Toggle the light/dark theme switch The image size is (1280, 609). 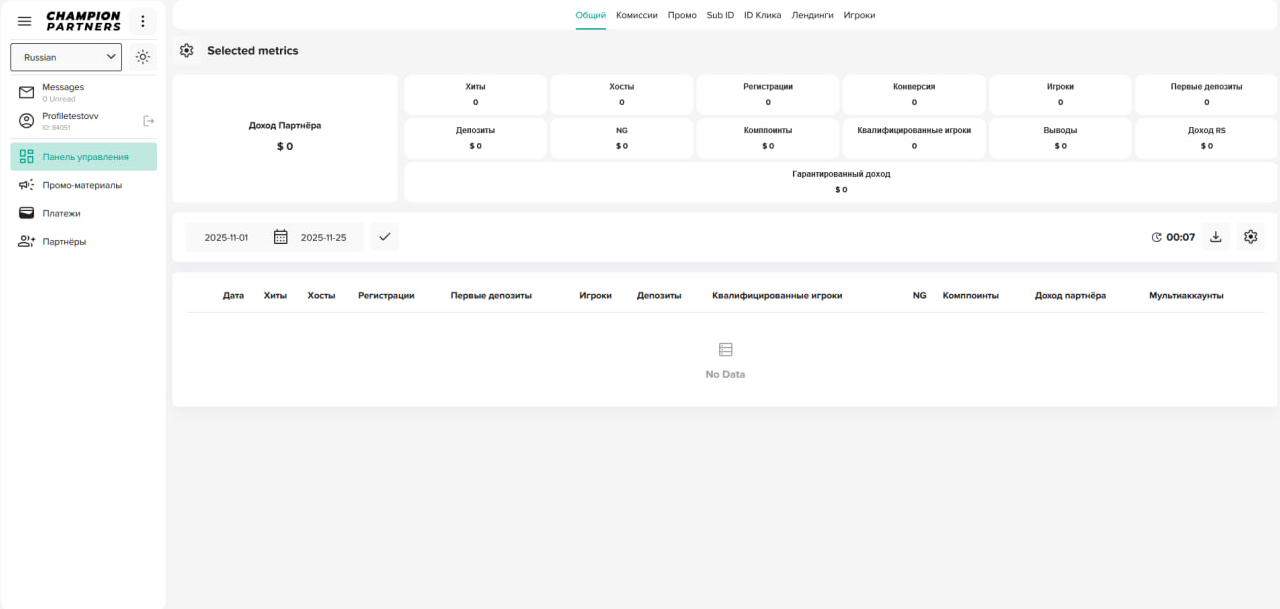point(143,57)
